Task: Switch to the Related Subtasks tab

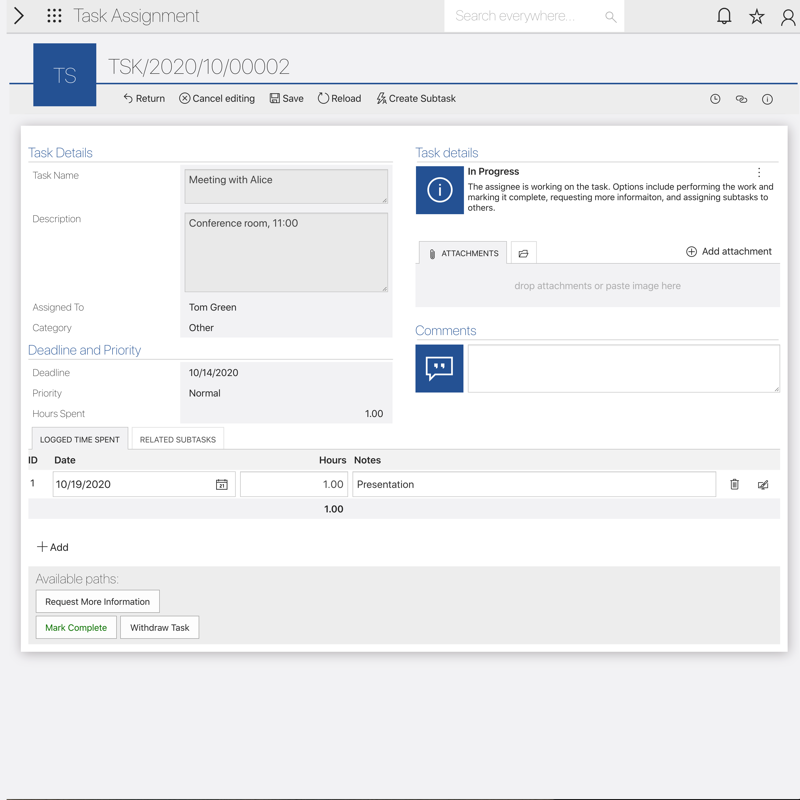Action: click(177, 439)
